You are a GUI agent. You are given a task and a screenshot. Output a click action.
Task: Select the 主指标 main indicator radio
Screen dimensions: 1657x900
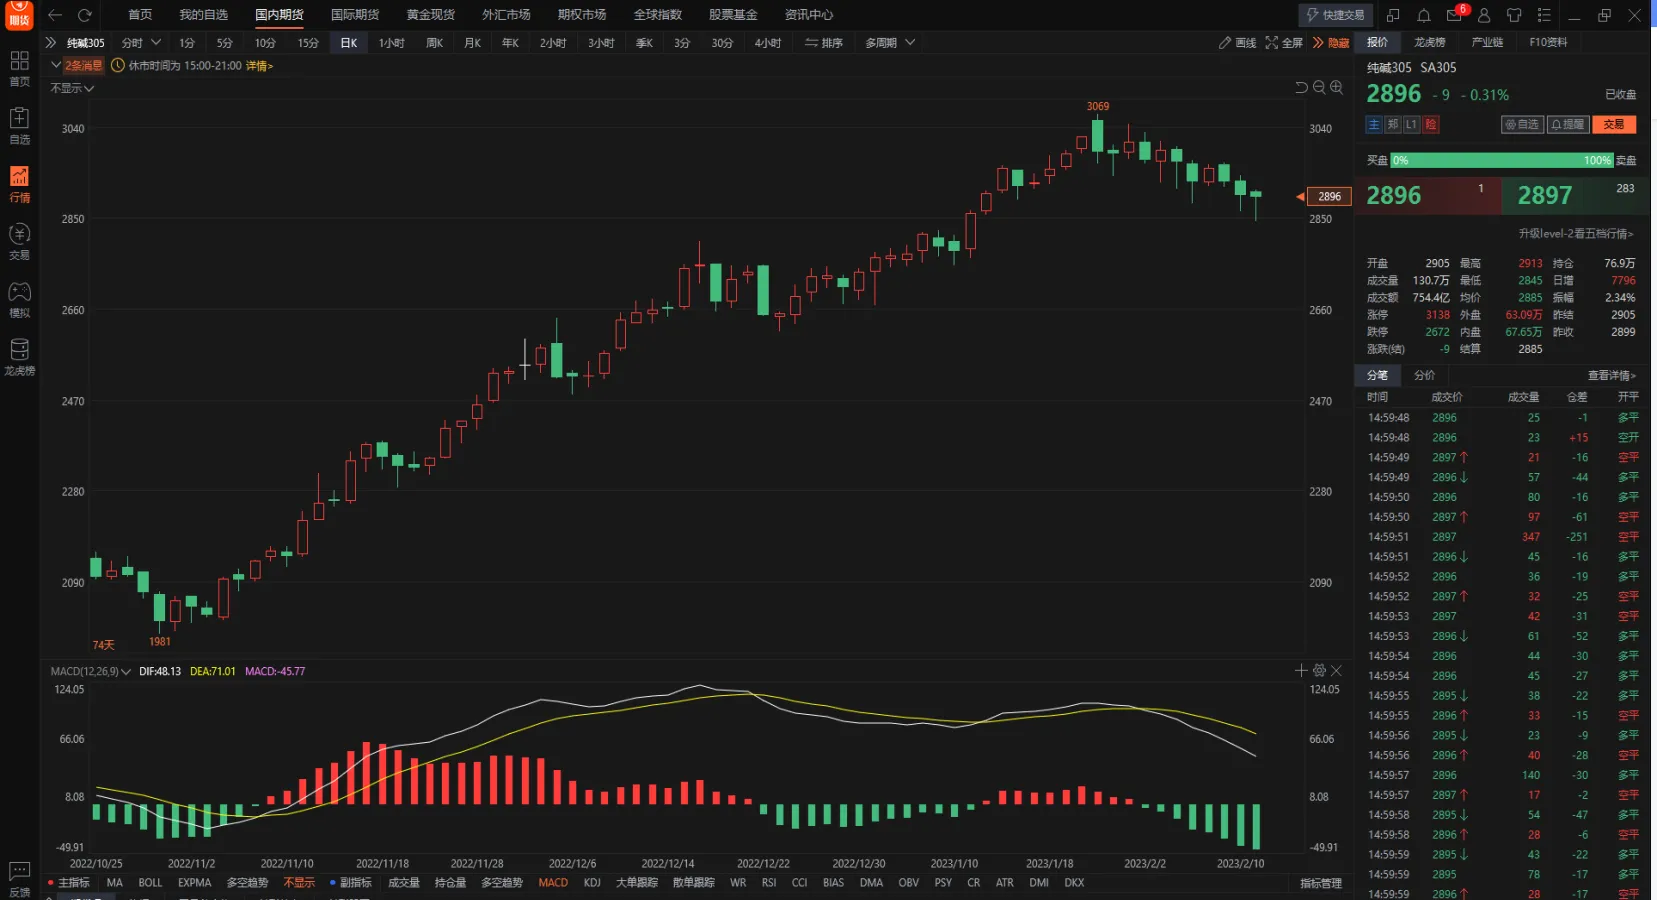pyautogui.click(x=69, y=883)
